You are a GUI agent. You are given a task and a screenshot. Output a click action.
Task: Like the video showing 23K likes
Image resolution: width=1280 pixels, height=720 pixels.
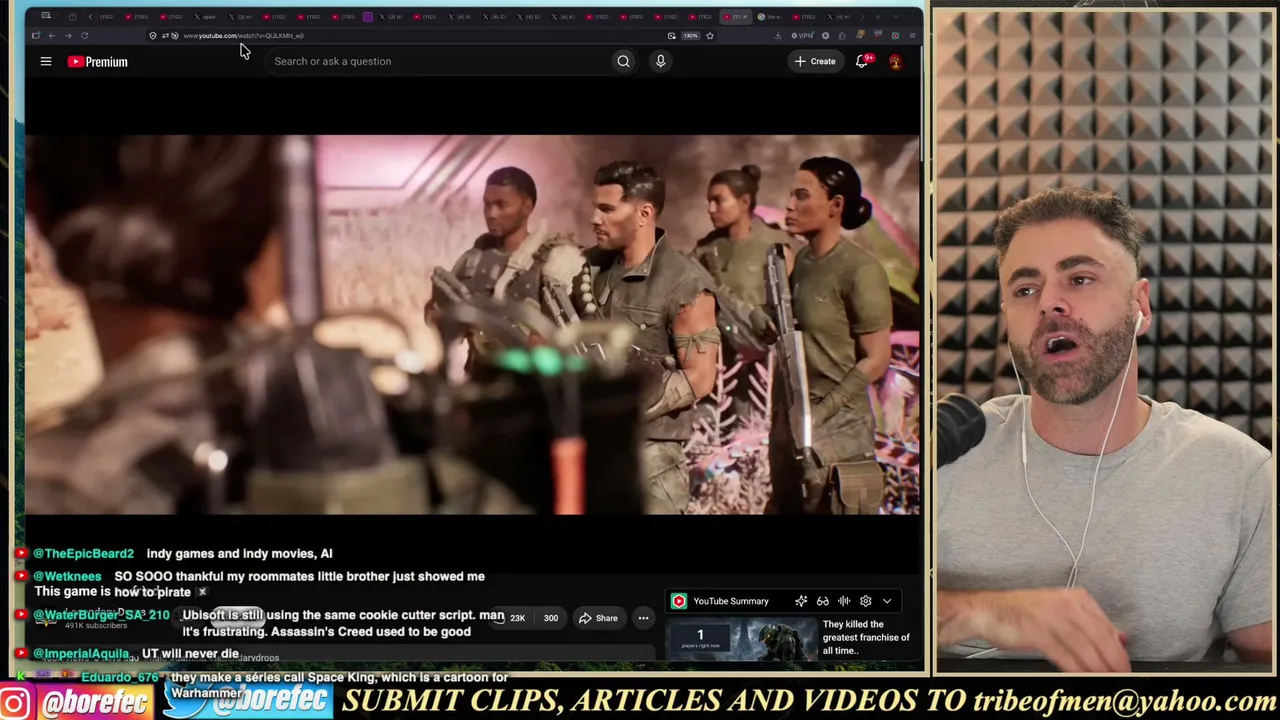coord(509,618)
